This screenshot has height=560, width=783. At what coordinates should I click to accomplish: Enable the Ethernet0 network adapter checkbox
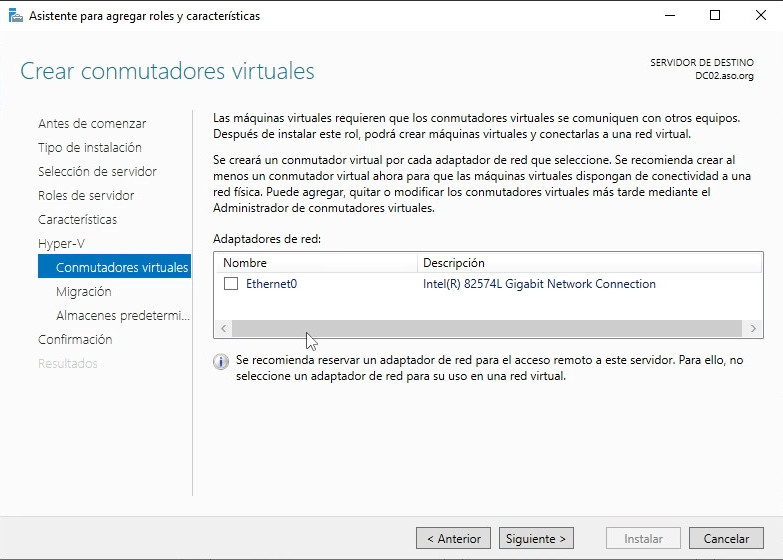(x=231, y=284)
